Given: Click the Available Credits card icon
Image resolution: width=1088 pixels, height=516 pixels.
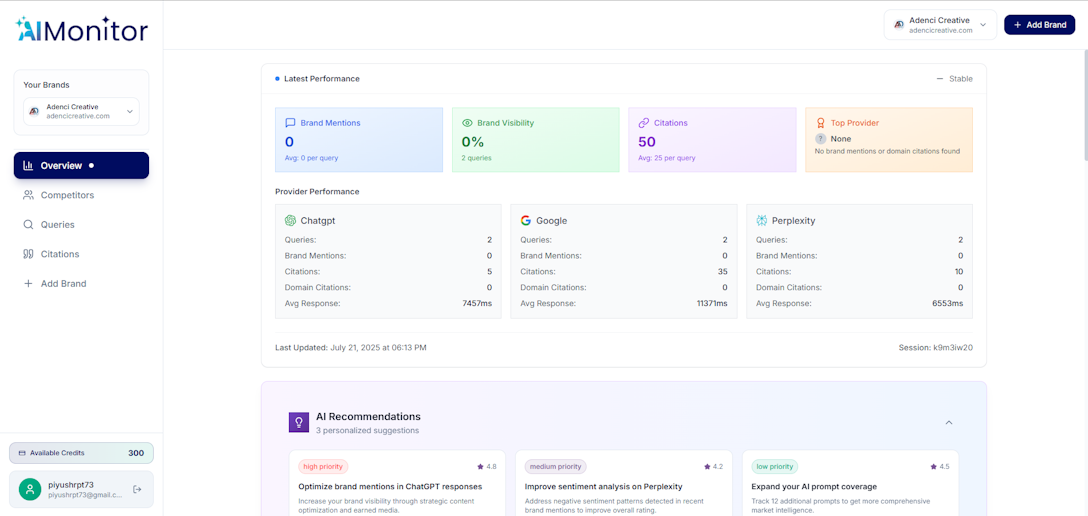Looking at the screenshot, I should click(x=22, y=453).
